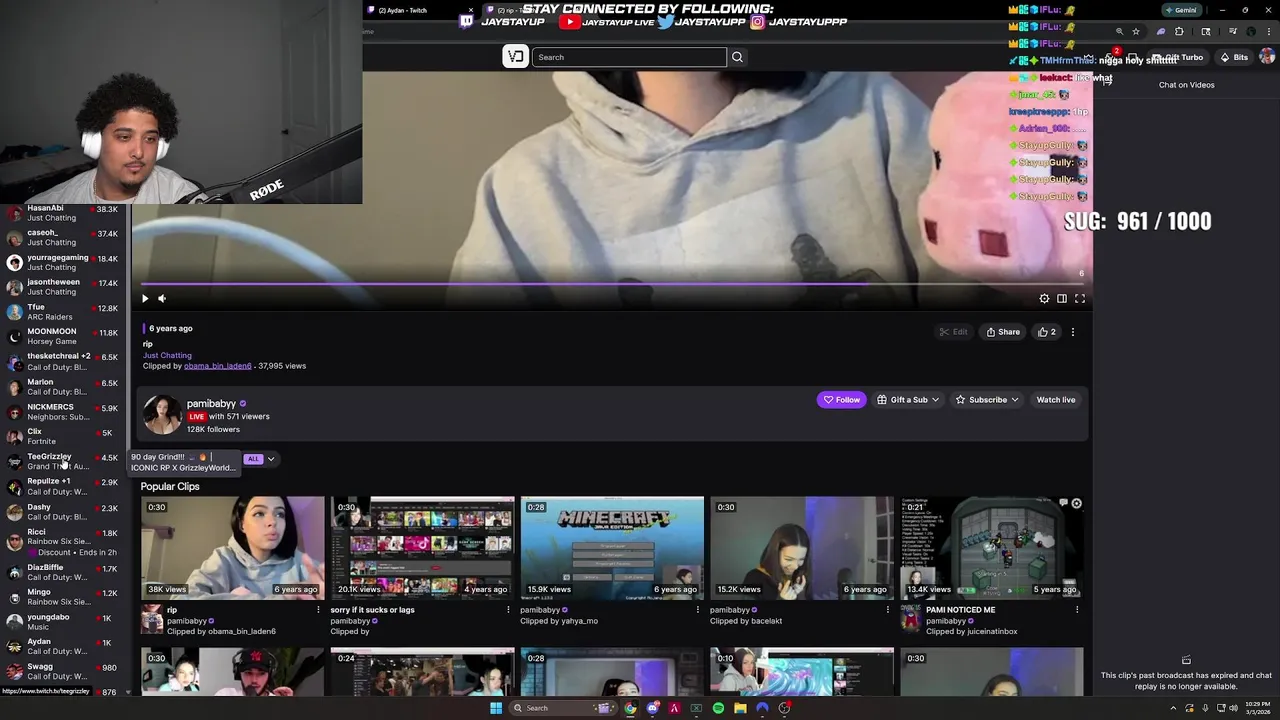This screenshot has height=720, width=1280.
Task: Open Just Chatting category link under rip
Action: (167, 355)
